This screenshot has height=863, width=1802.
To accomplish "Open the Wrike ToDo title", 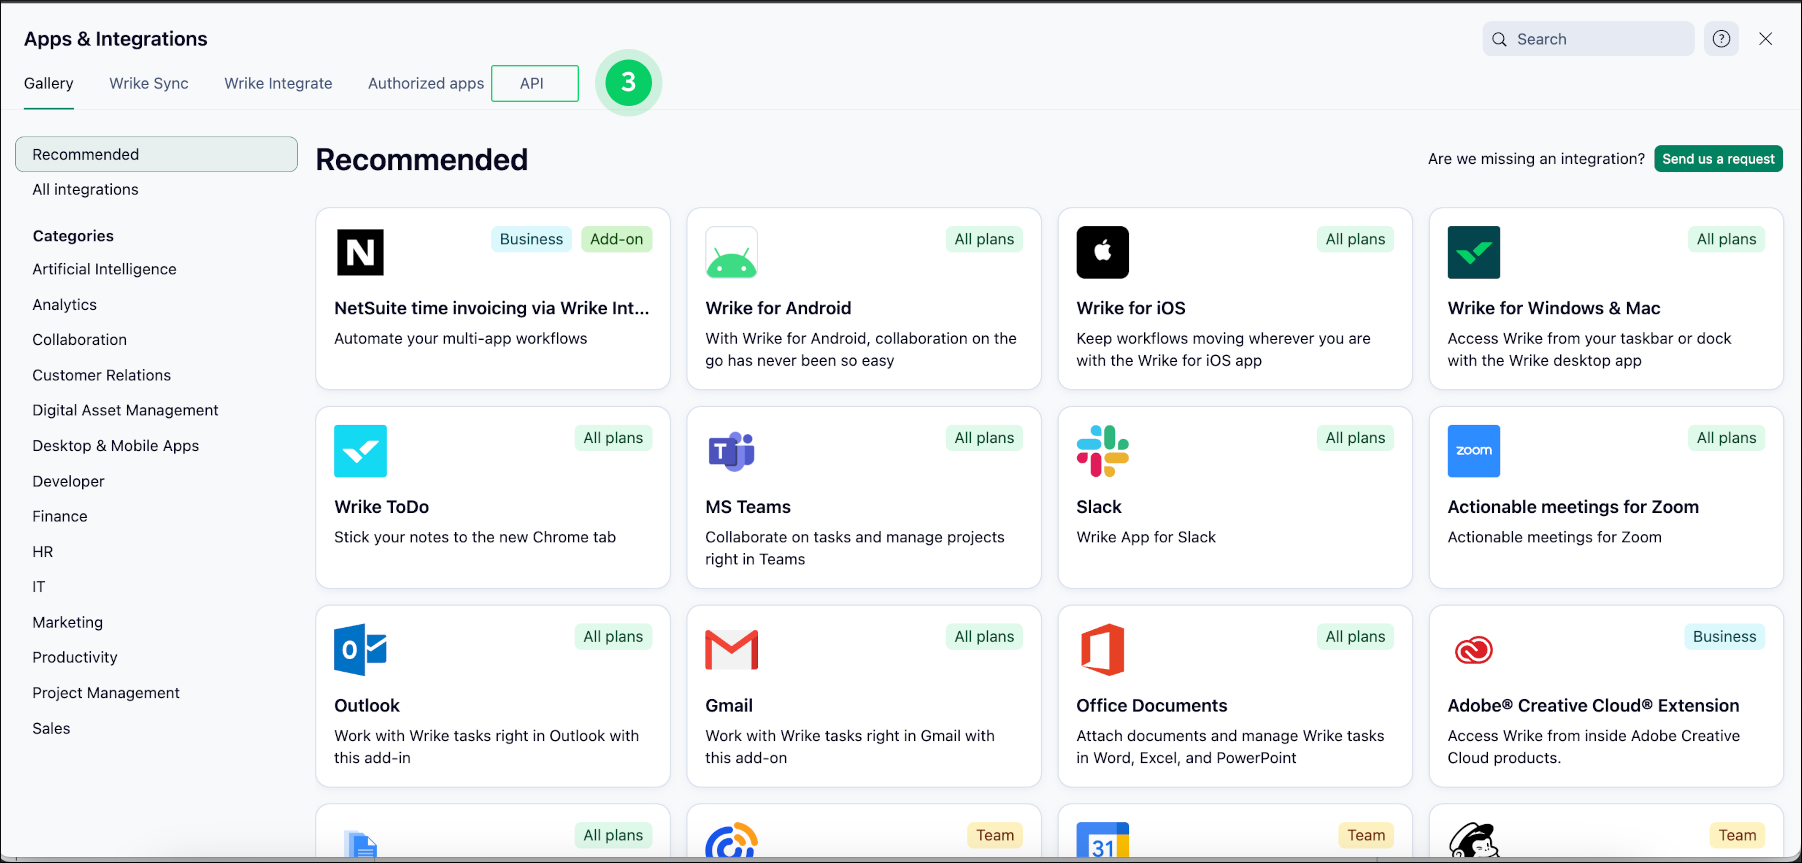I will click(x=382, y=507).
